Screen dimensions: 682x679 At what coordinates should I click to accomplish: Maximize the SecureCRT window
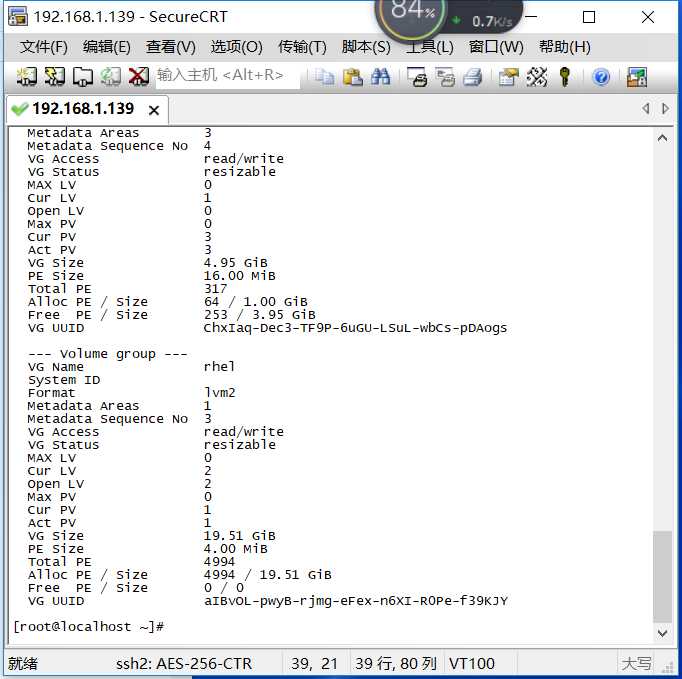589,17
